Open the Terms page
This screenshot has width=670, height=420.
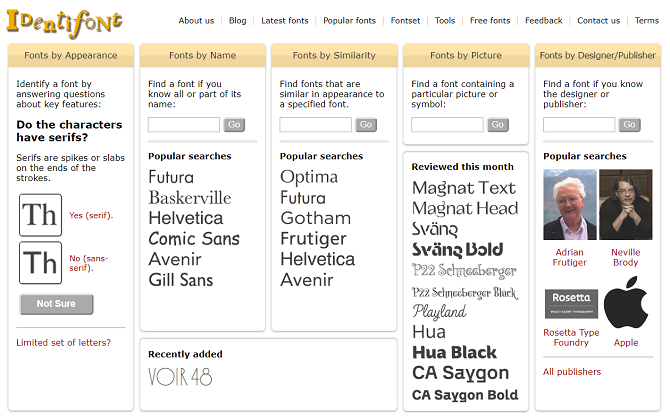coord(646,21)
